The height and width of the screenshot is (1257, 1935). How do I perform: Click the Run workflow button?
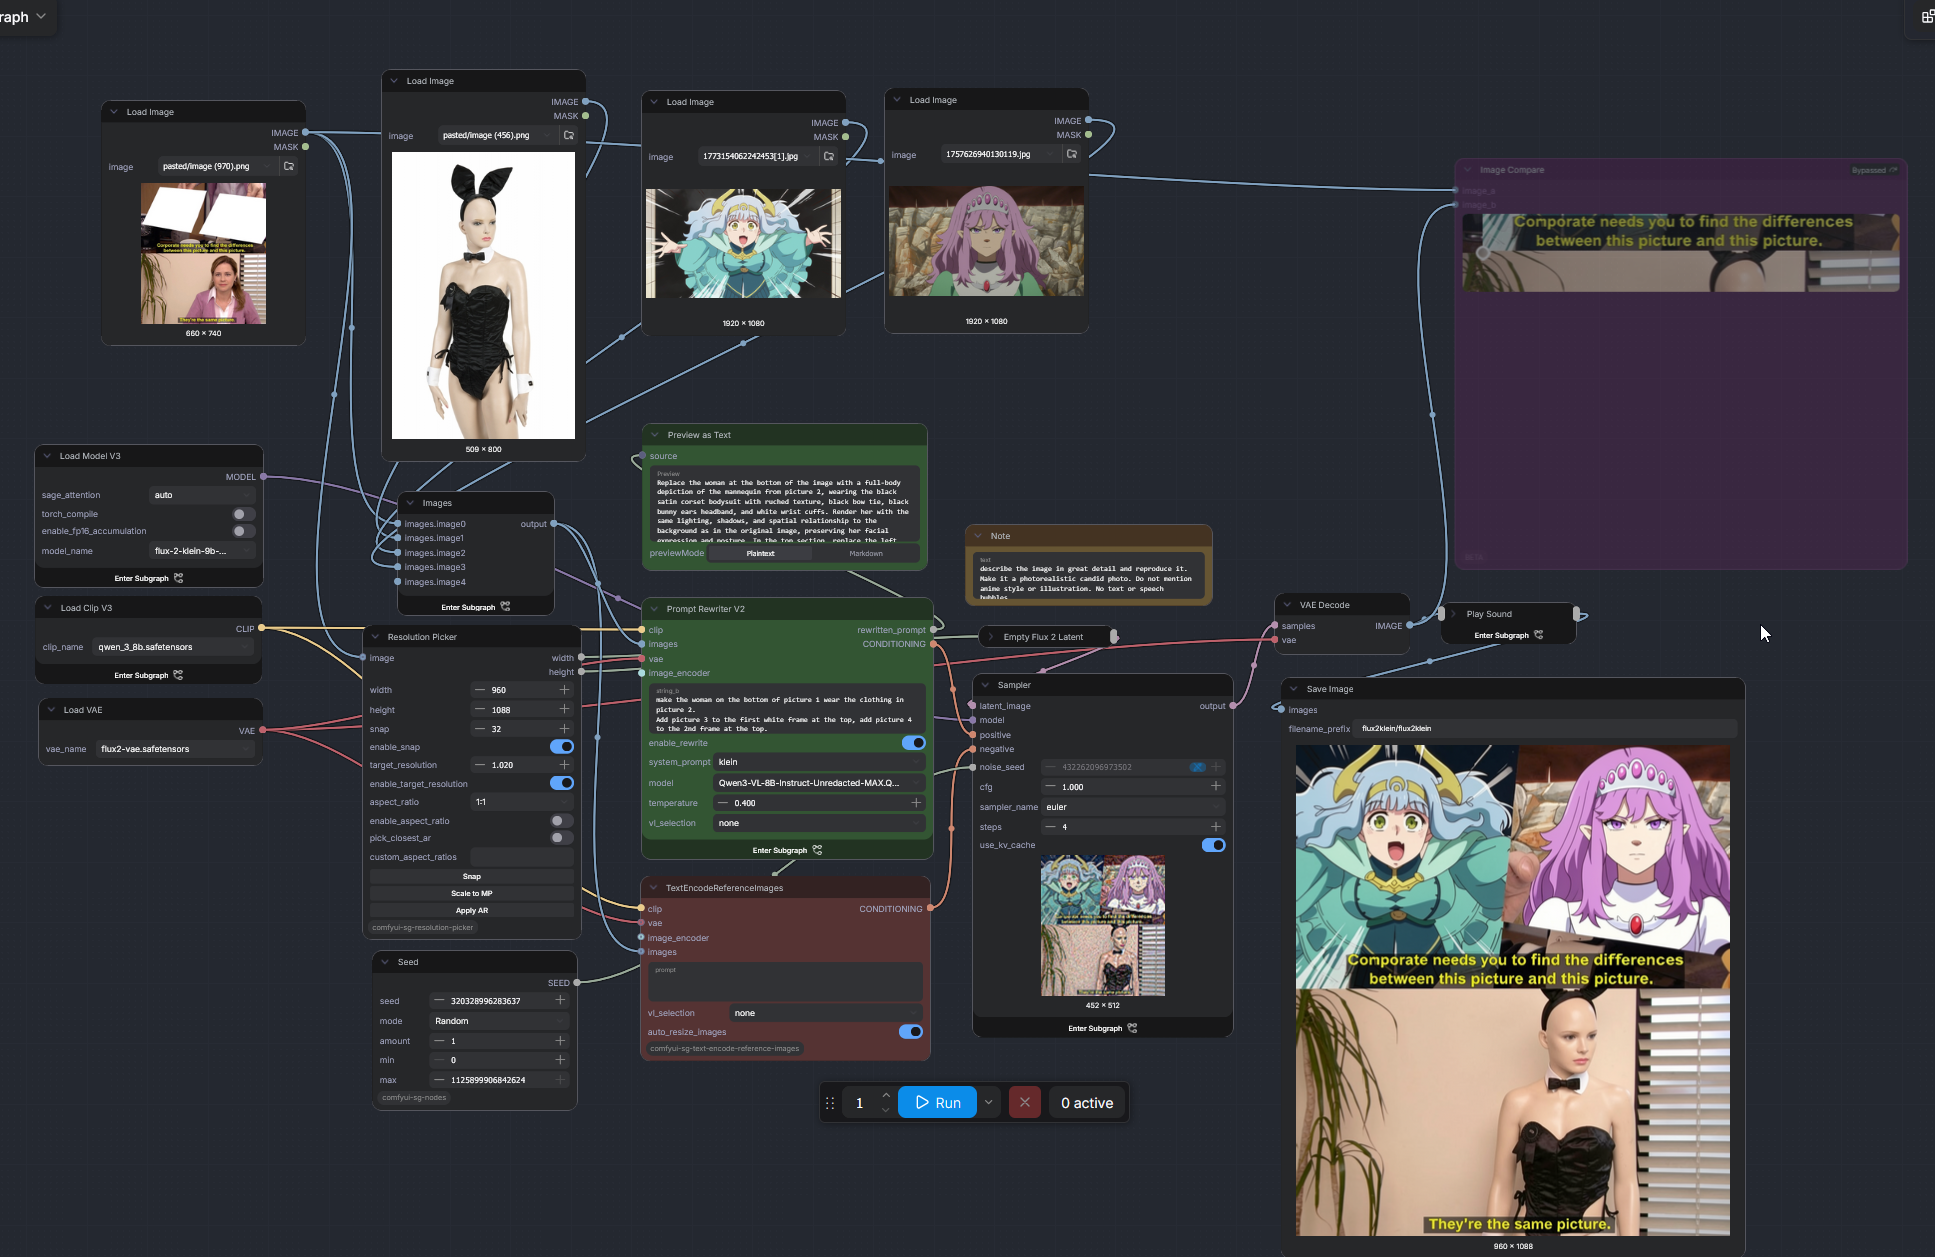(937, 1102)
